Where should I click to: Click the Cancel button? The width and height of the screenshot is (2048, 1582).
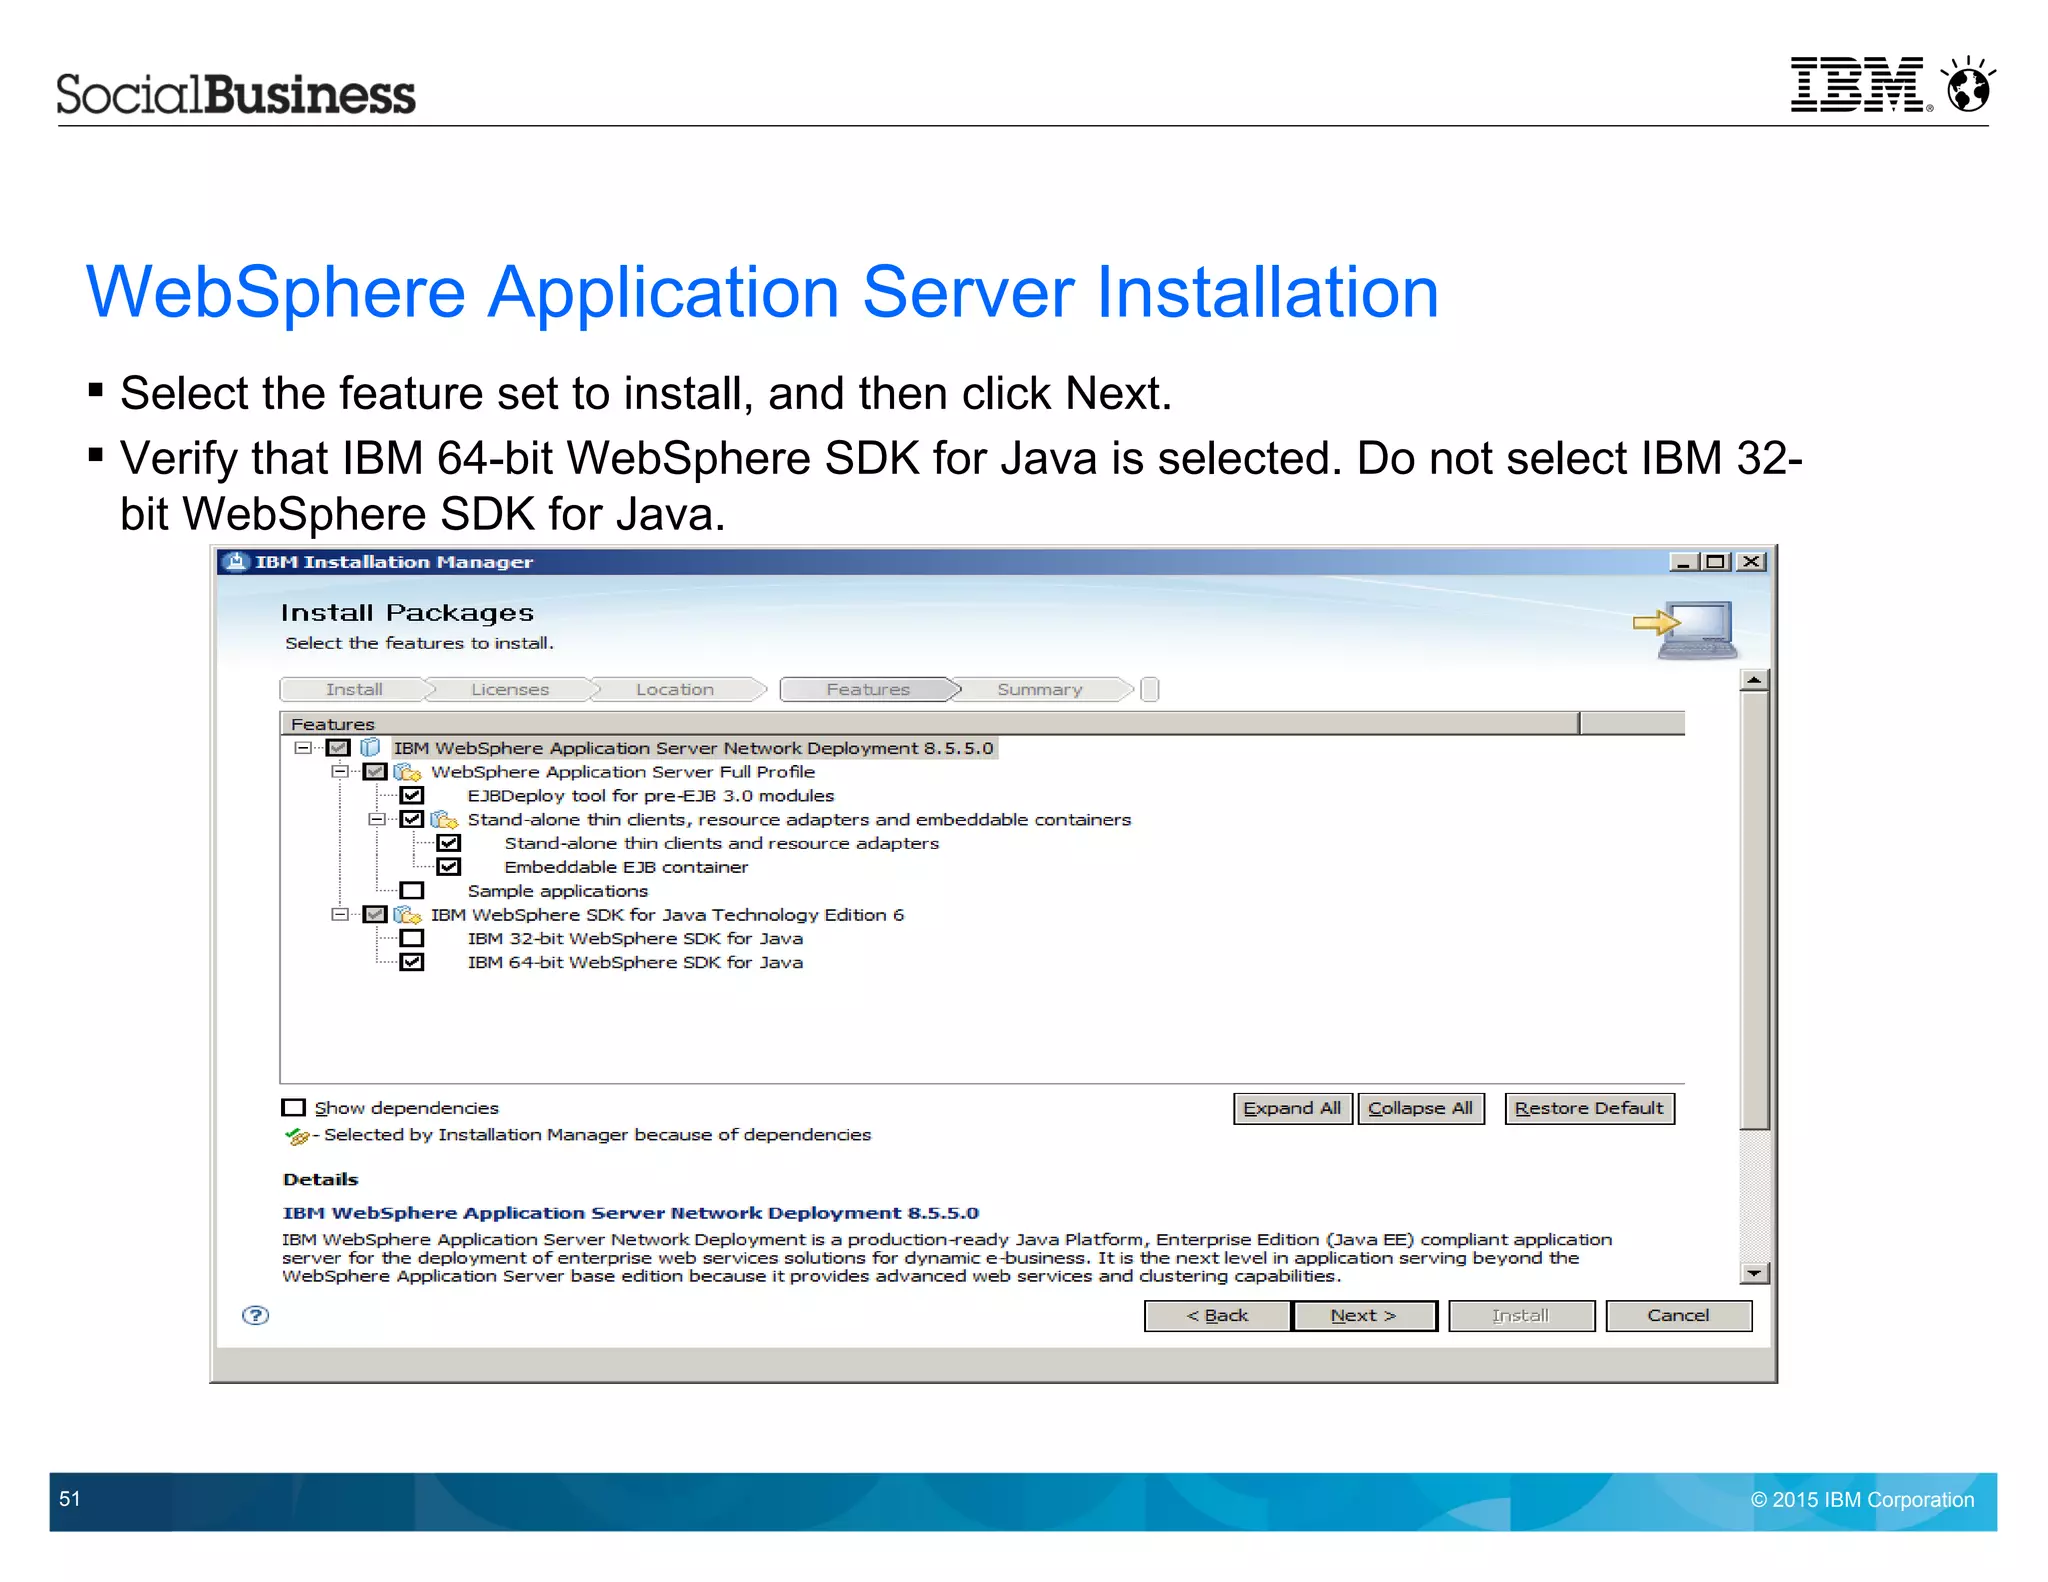click(x=1678, y=1316)
